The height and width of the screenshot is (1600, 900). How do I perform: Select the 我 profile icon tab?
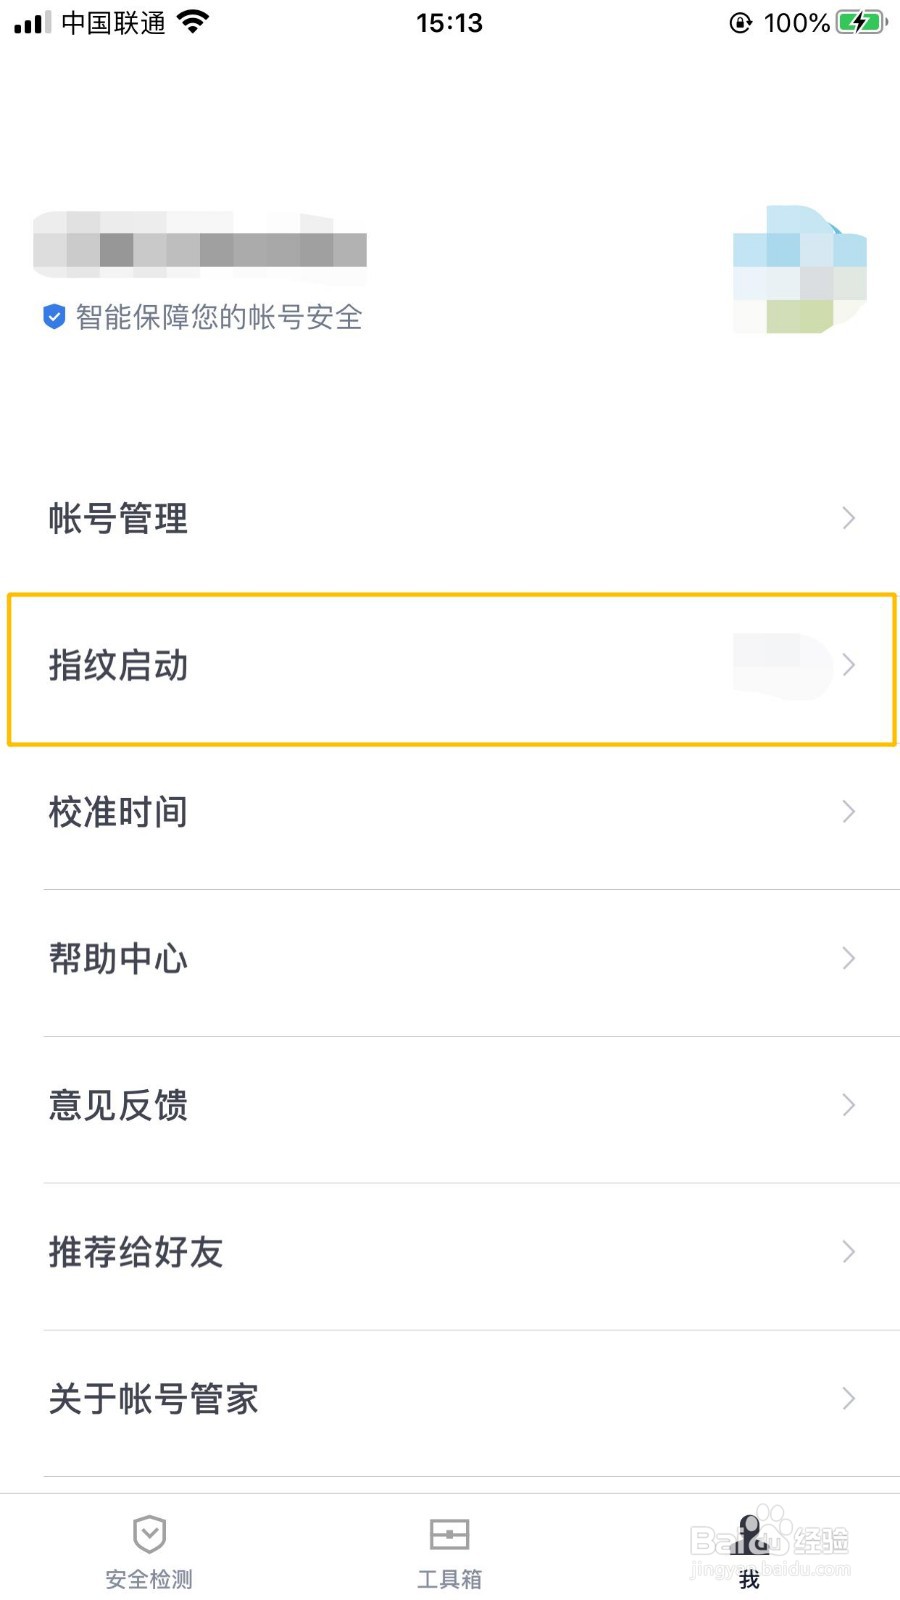point(749,1534)
